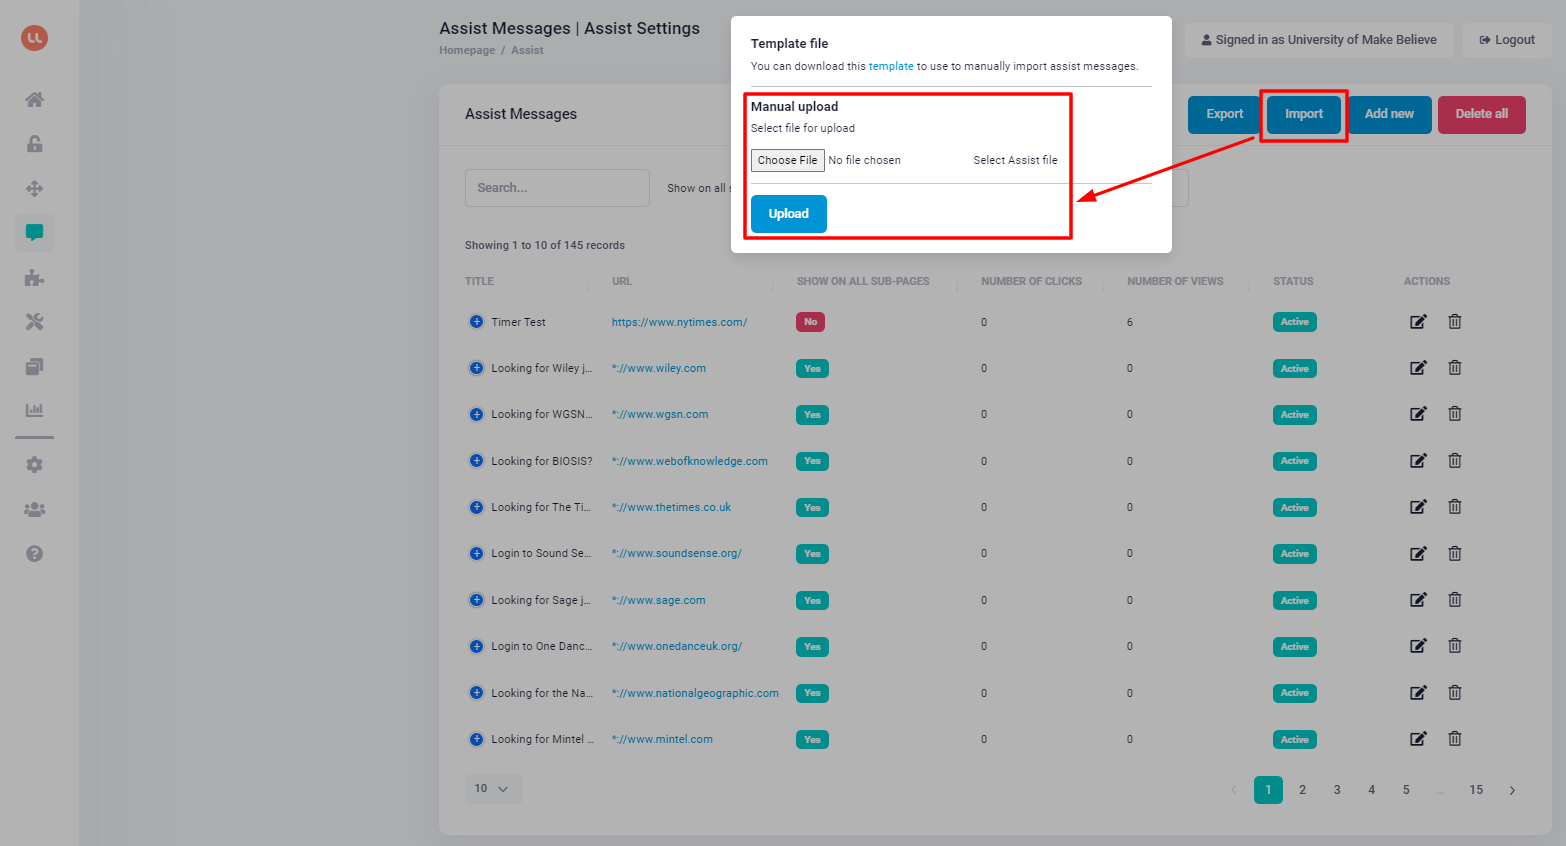Click the move crosshair icon in the sidebar
Screen dimensions: 1566x846
click(34, 188)
